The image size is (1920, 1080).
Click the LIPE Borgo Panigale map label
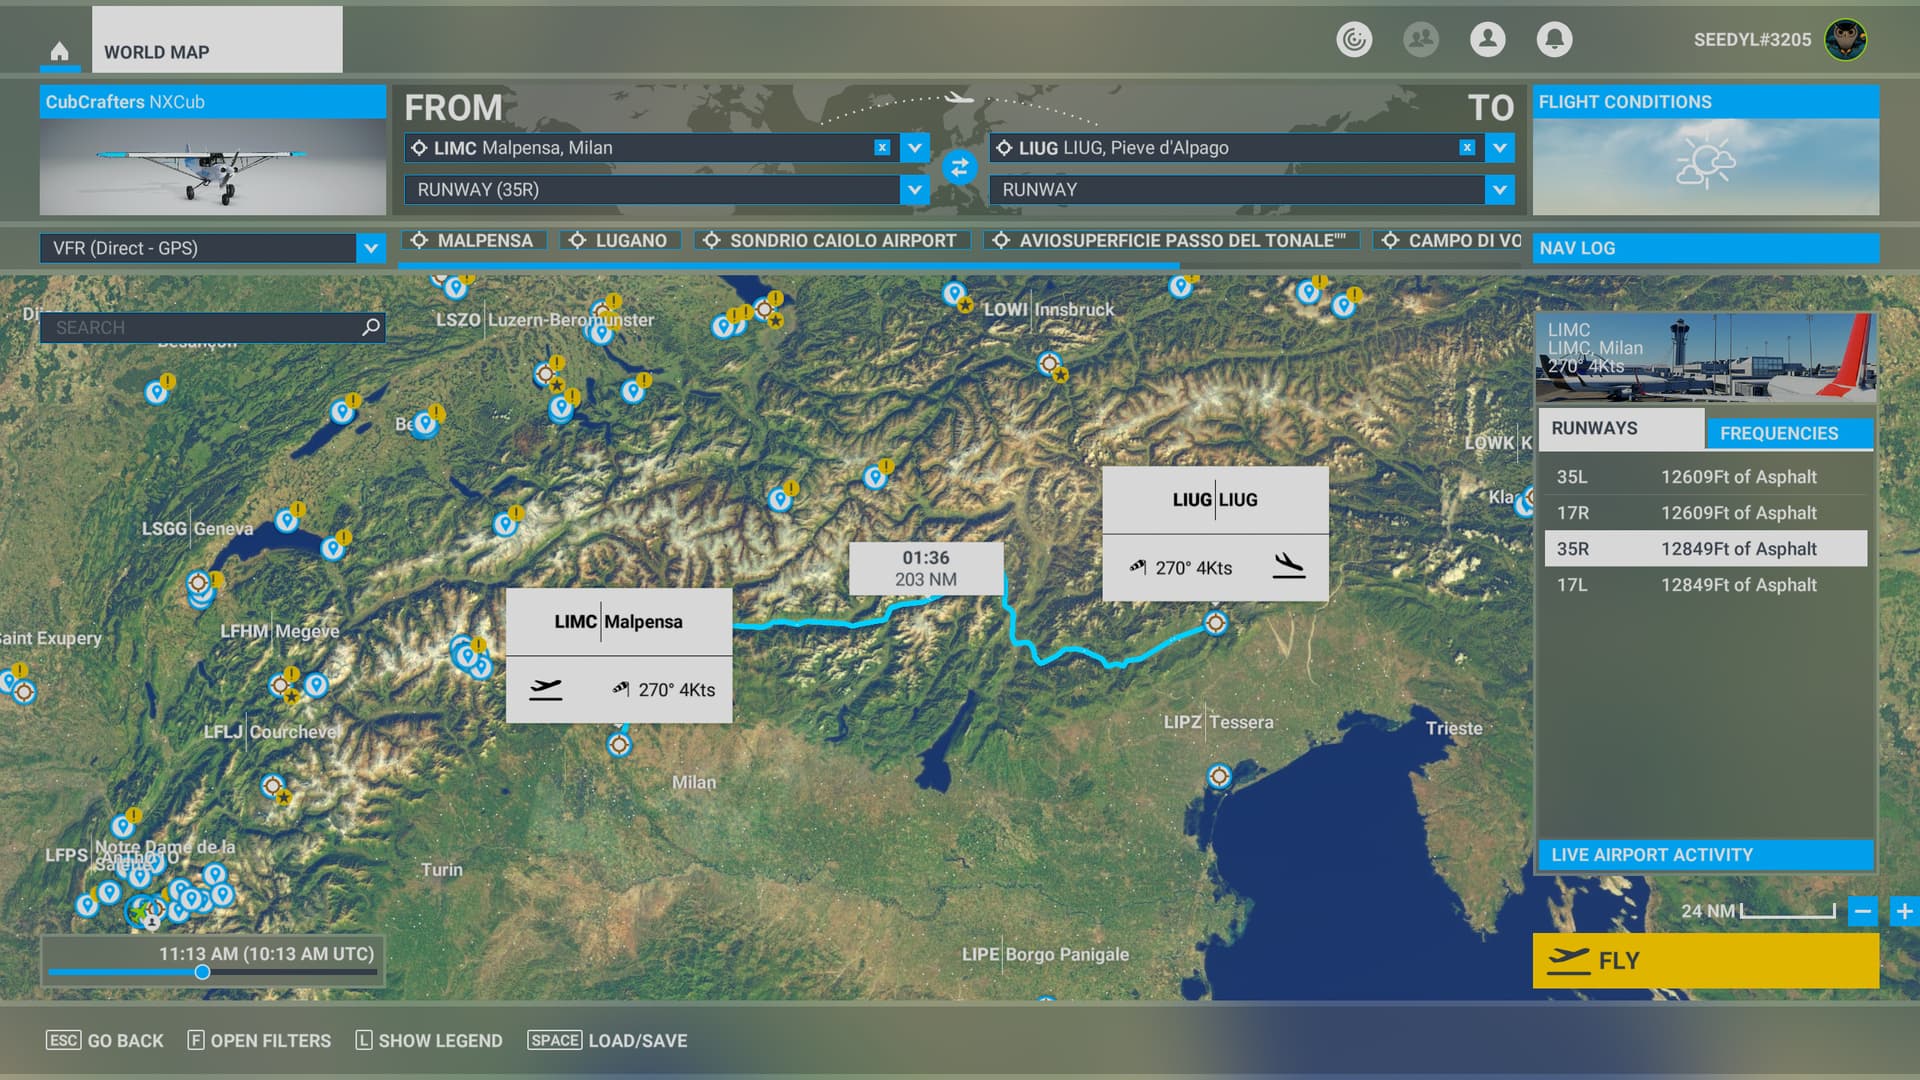1045,954
